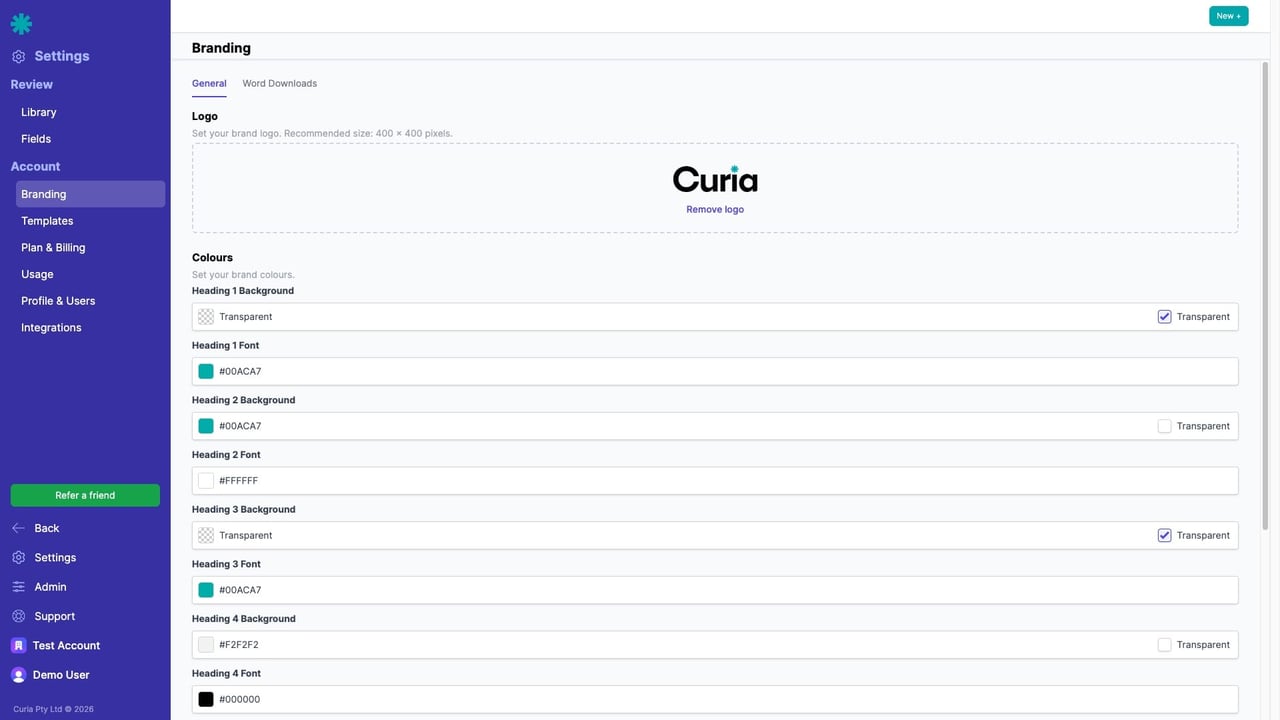The height and width of the screenshot is (720, 1280).
Task: Click Heading 4 Background #F2F2F2 field
Action: coord(715,645)
